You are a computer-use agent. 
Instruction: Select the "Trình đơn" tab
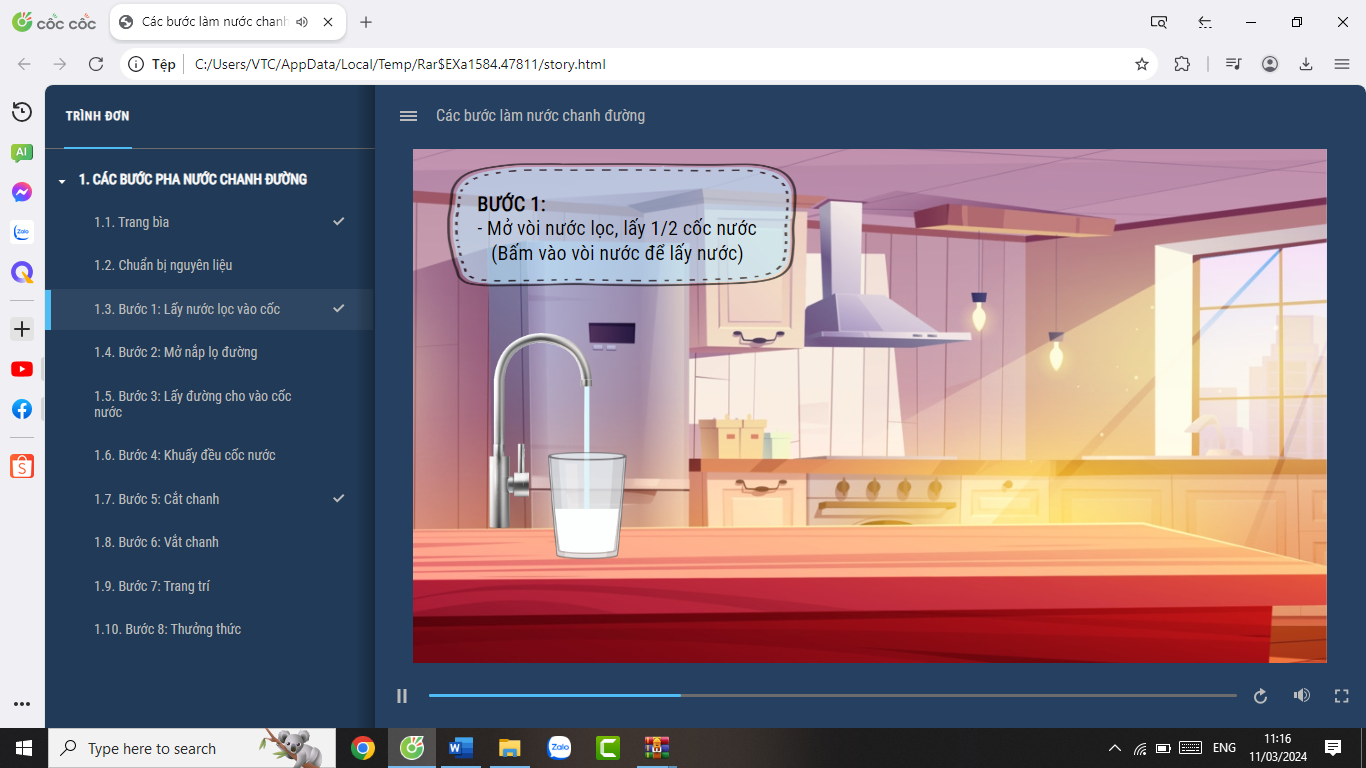(x=97, y=116)
